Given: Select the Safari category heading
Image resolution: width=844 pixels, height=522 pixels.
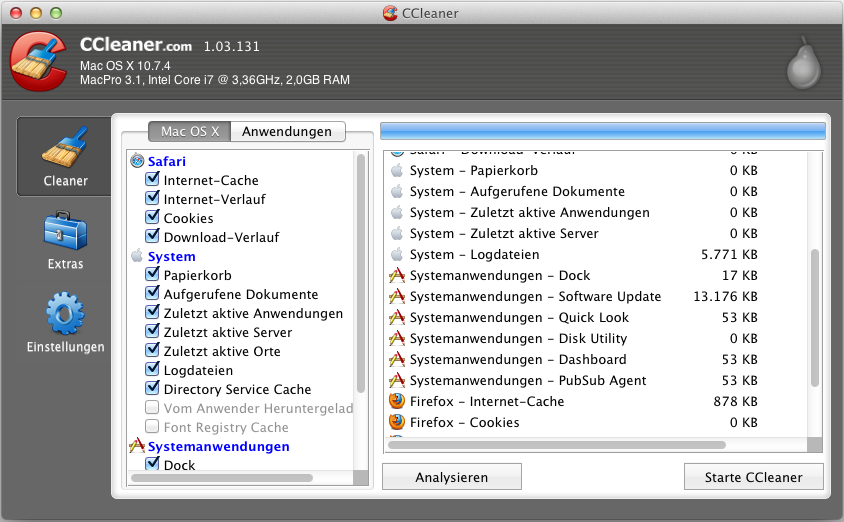Looking at the screenshot, I should [167, 161].
